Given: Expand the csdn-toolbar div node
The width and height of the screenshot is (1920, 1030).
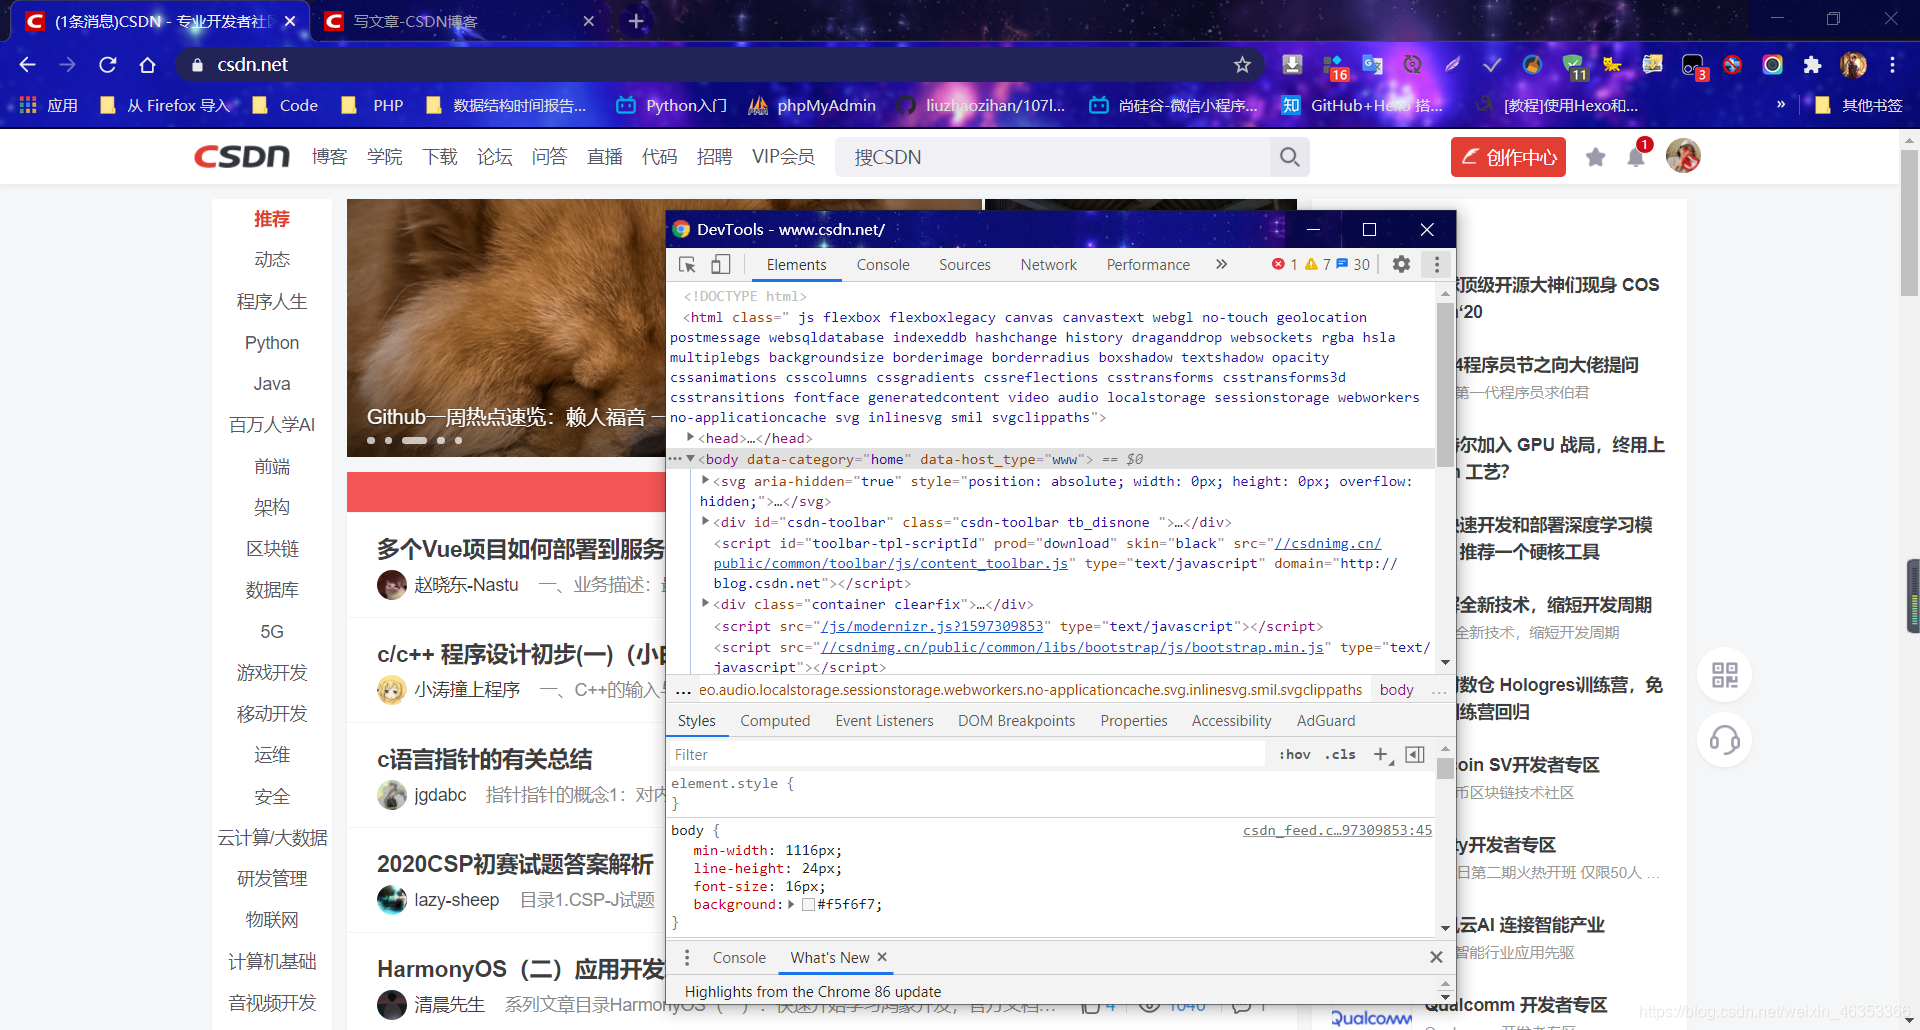Looking at the screenshot, I should point(706,522).
